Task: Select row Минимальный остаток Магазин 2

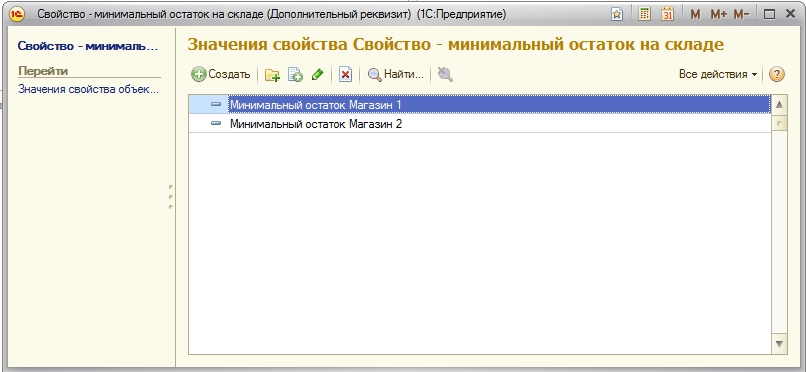Action: tap(479, 123)
